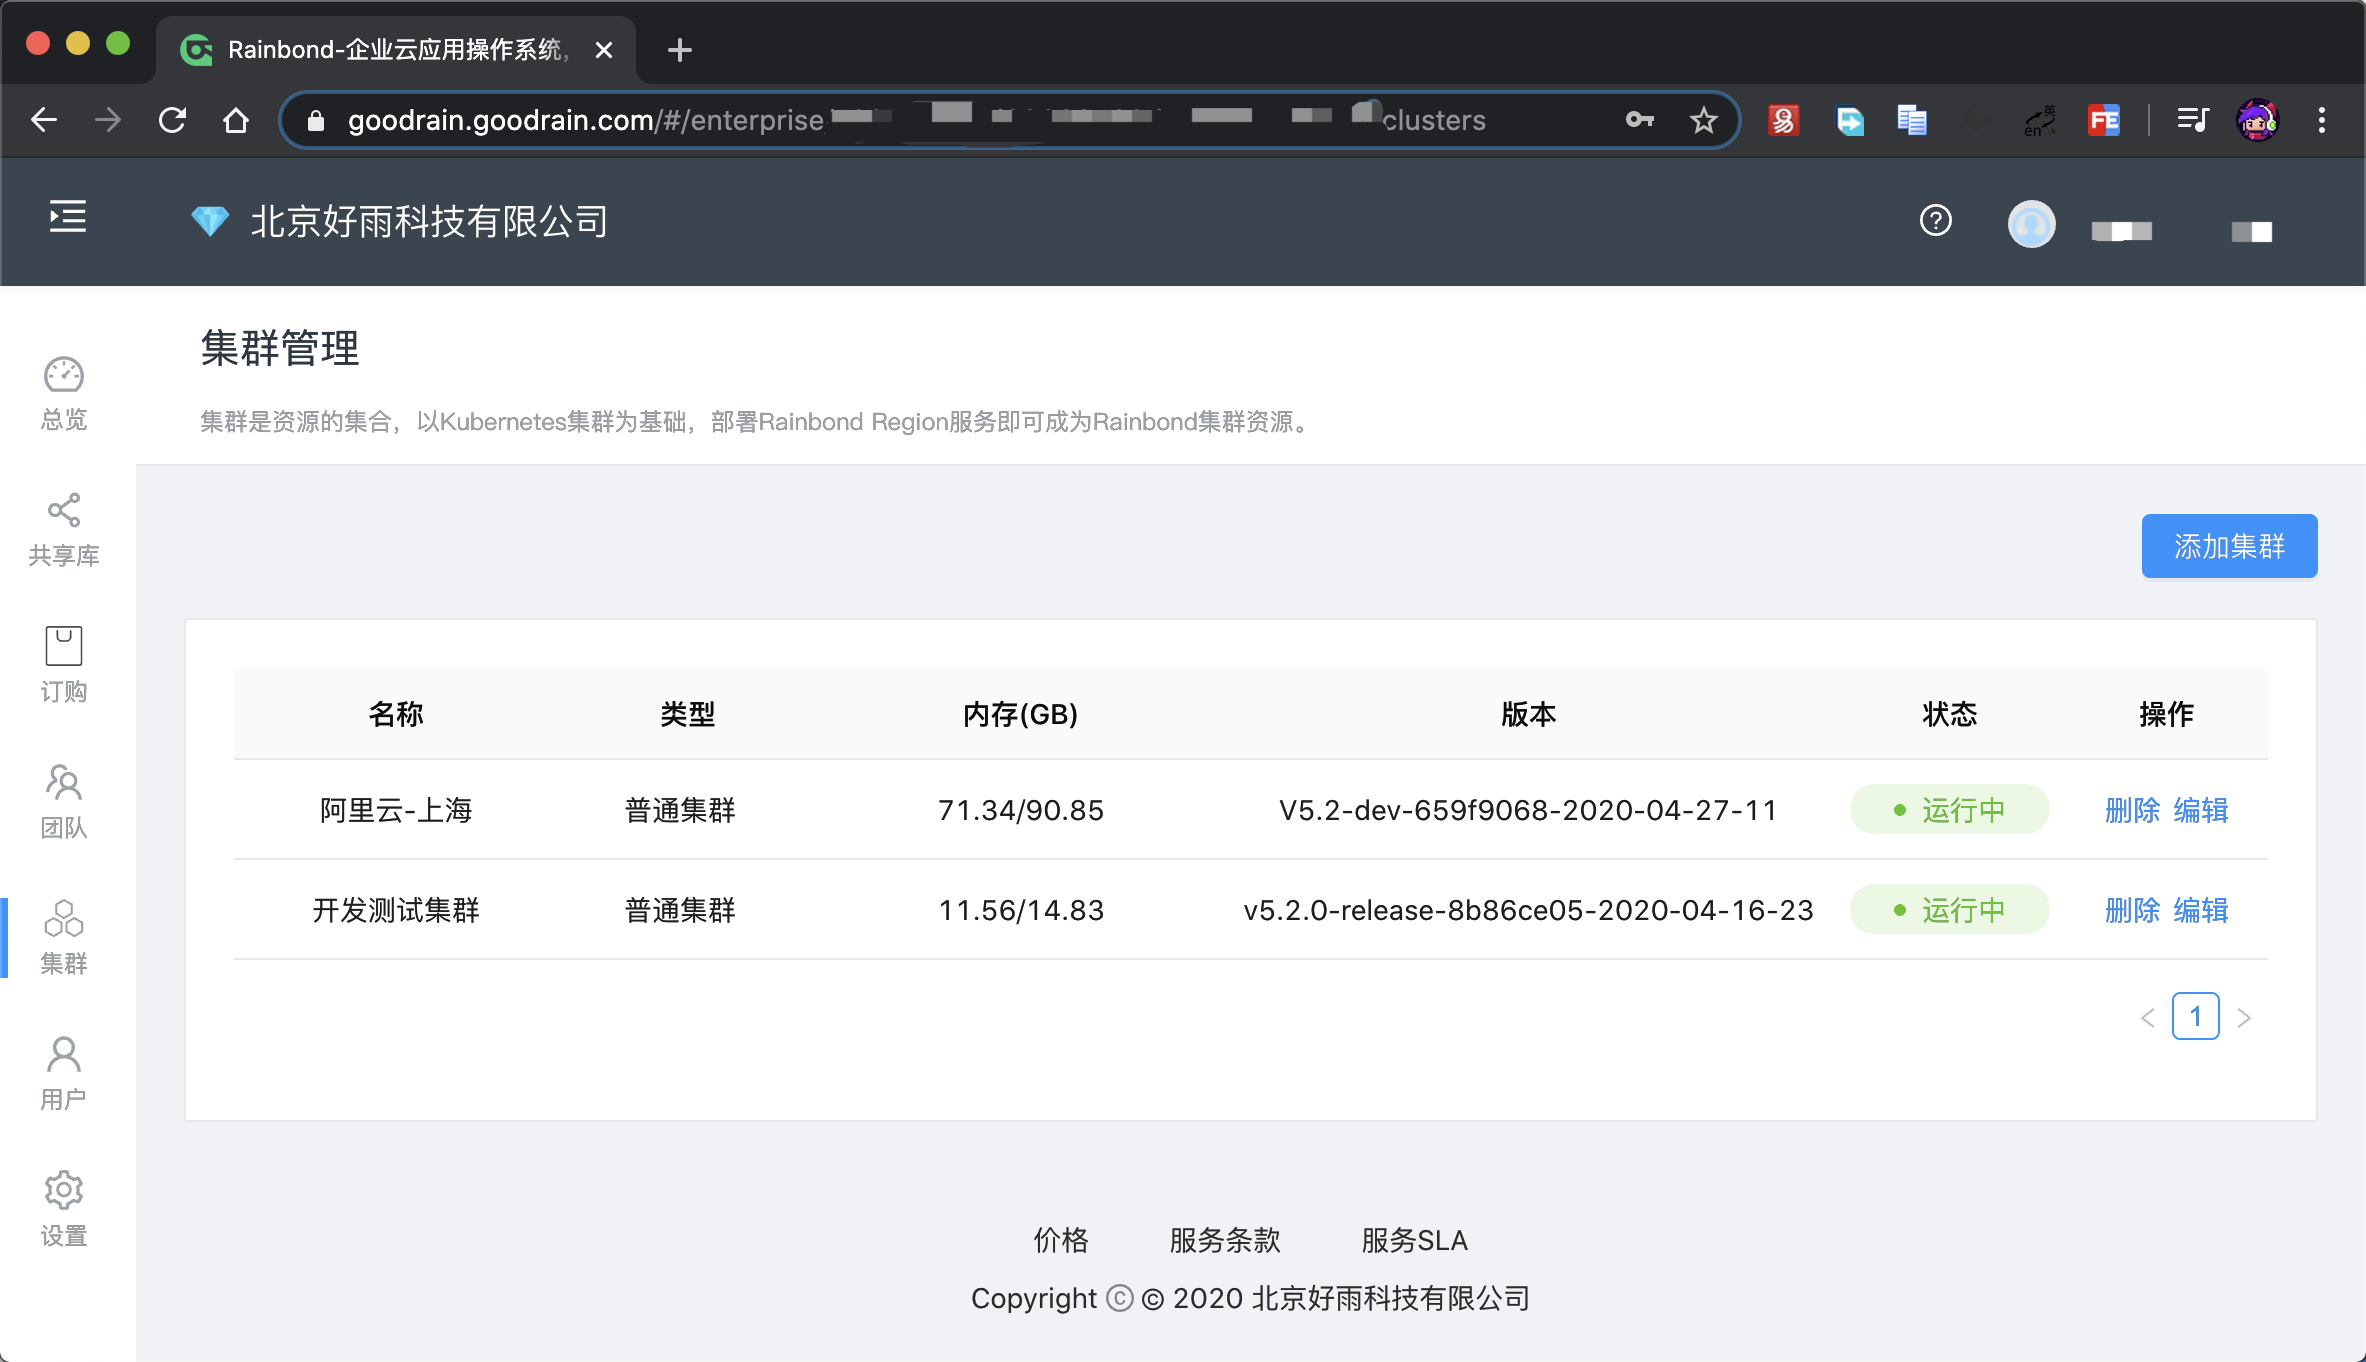Open the media playlist control icon
The width and height of the screenshot is (2366, 1362).
2193,120
